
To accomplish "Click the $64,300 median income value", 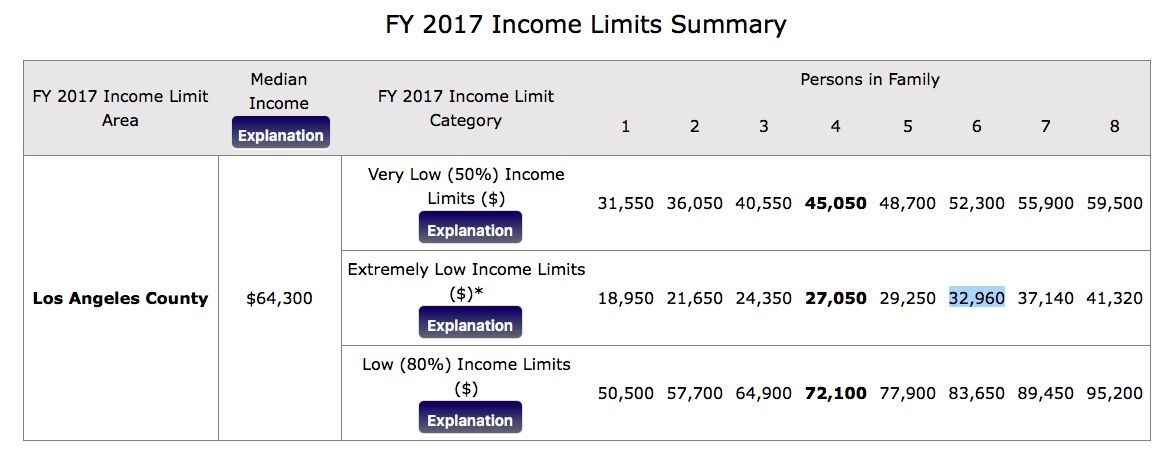I will tap(279, 298).
